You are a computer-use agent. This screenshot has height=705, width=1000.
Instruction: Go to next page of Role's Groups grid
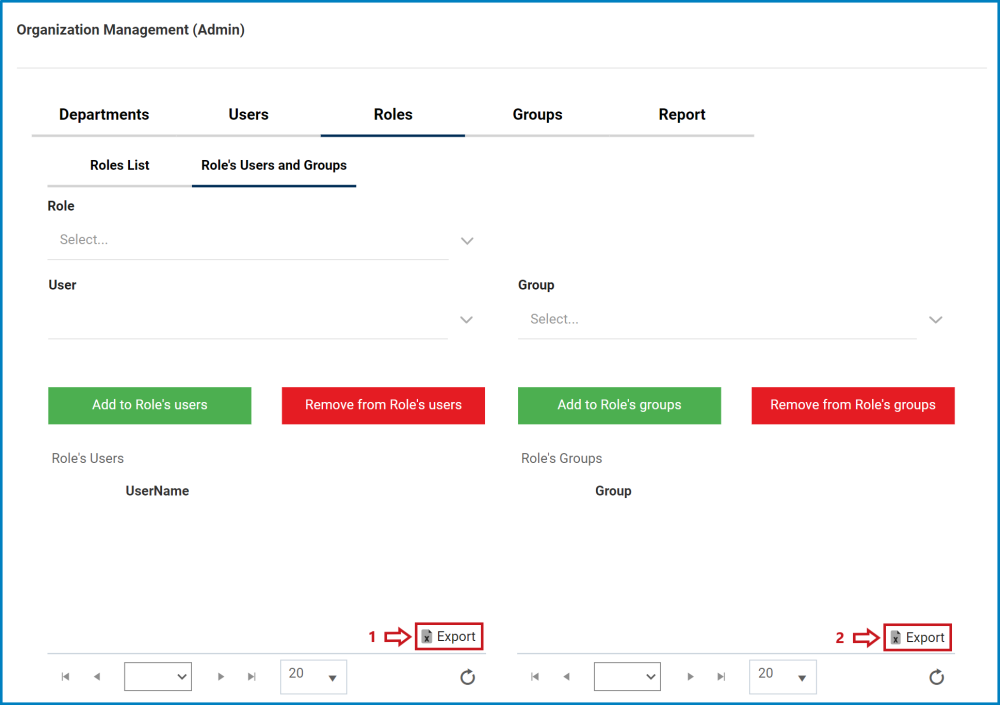point(690,676)
